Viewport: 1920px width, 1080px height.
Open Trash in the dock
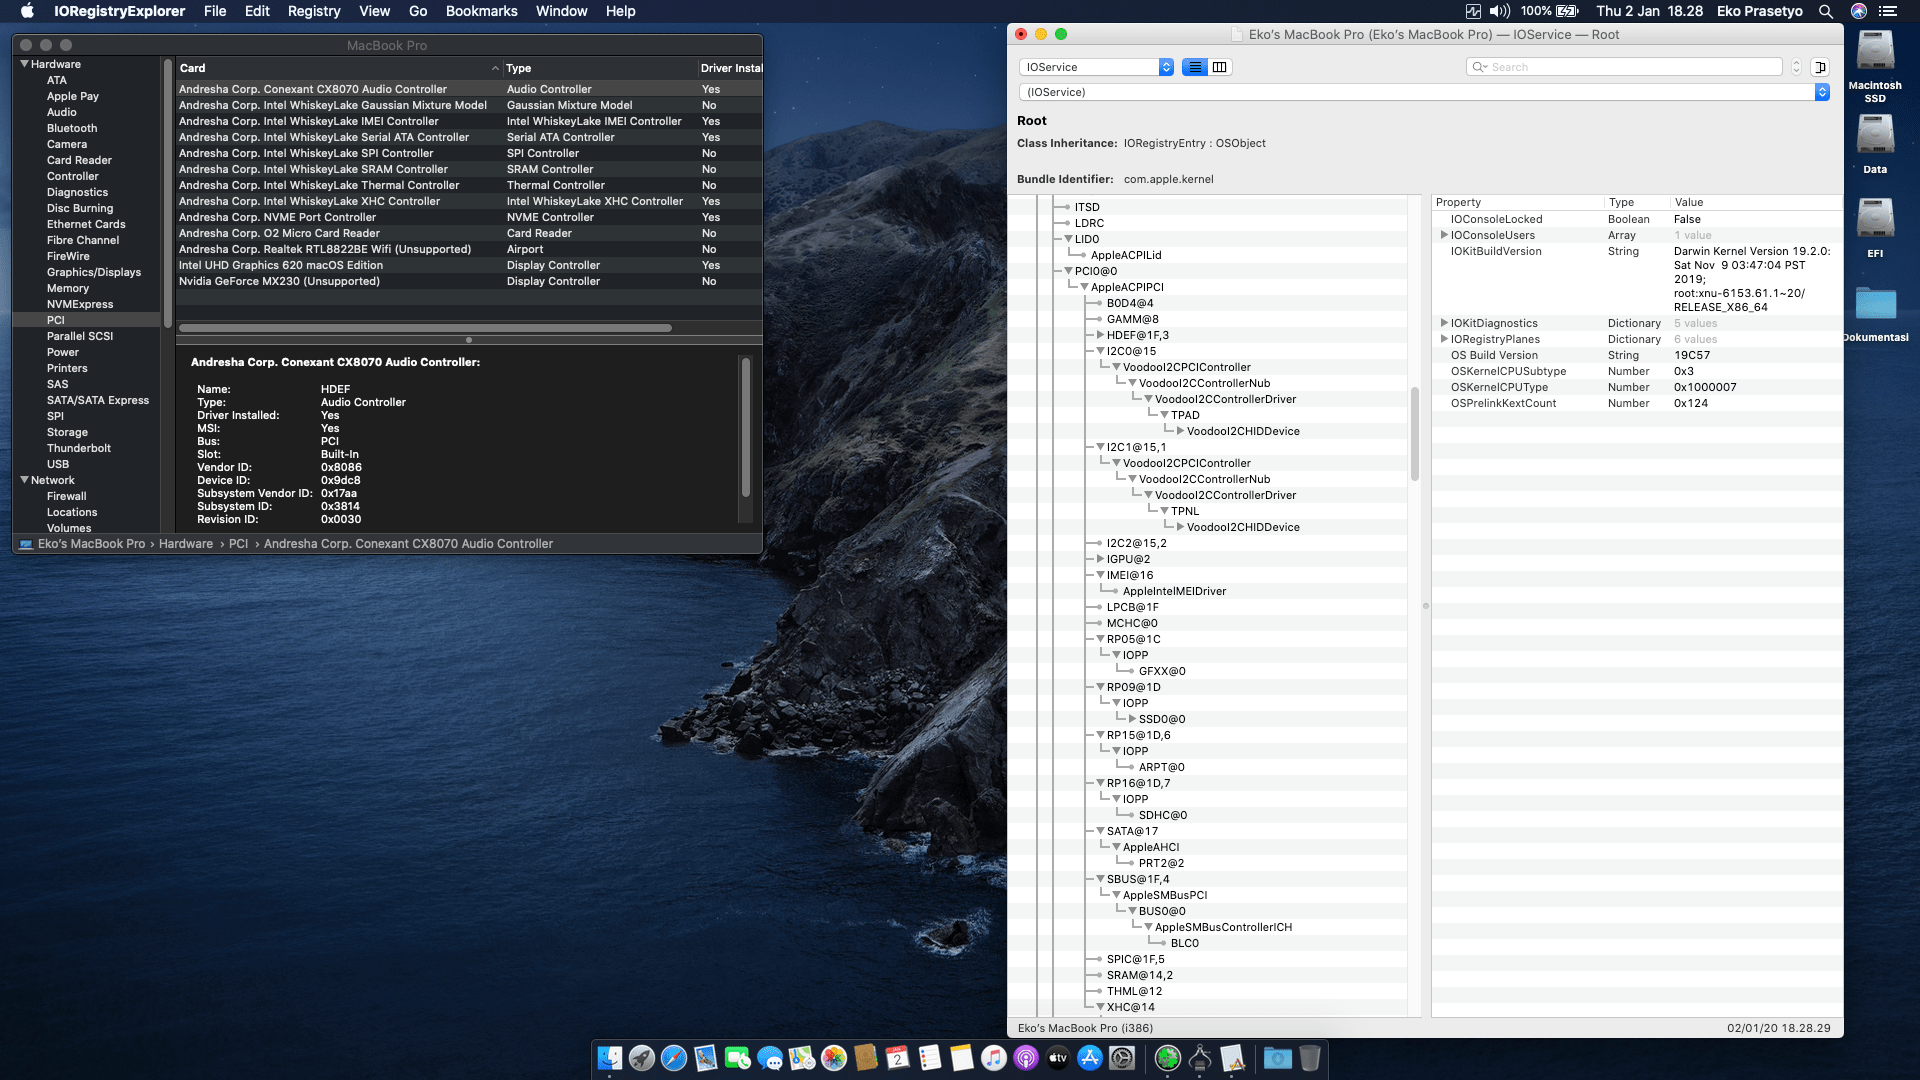click(x=1310, y=1057)
